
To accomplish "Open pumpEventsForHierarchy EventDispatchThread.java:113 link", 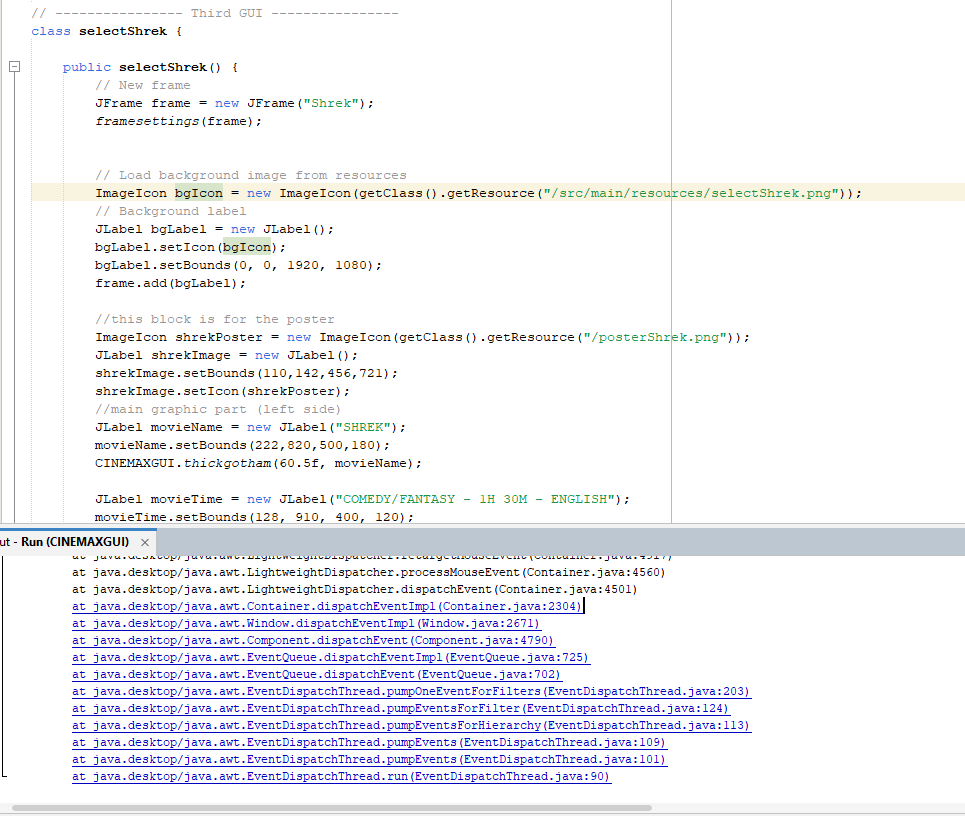I will point(411,726).
